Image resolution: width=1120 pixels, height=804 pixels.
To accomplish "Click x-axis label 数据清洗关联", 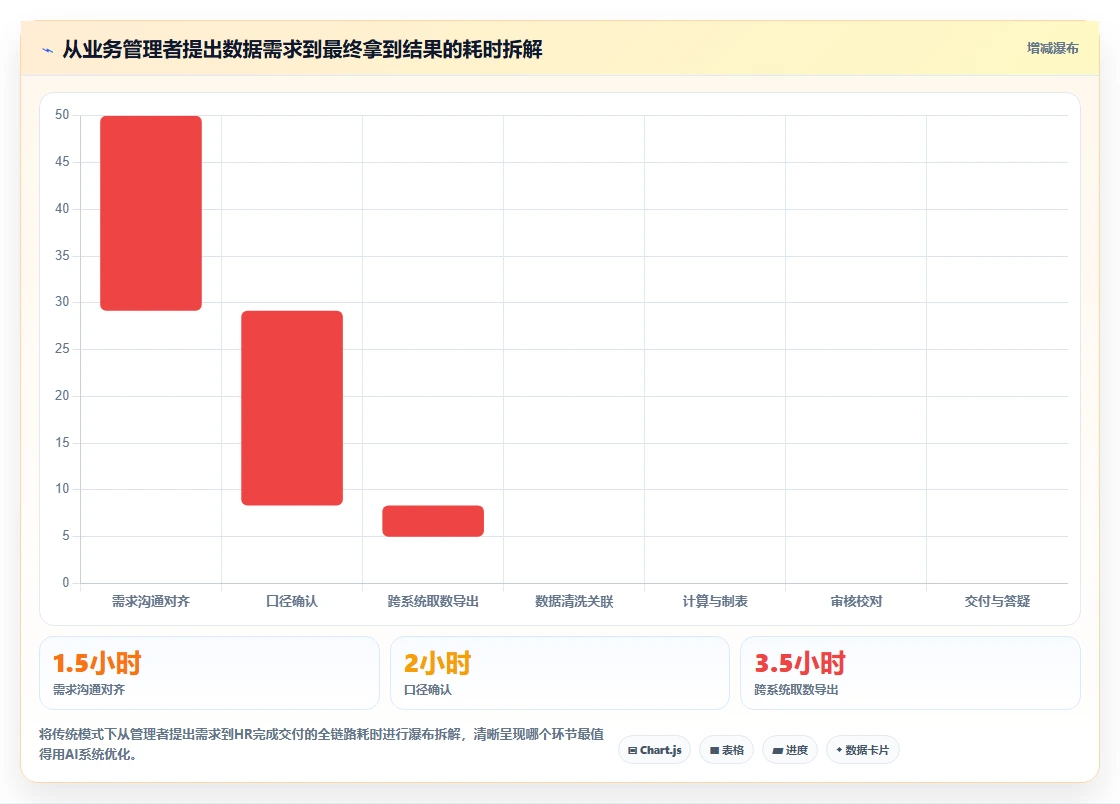I will (574, 601).
